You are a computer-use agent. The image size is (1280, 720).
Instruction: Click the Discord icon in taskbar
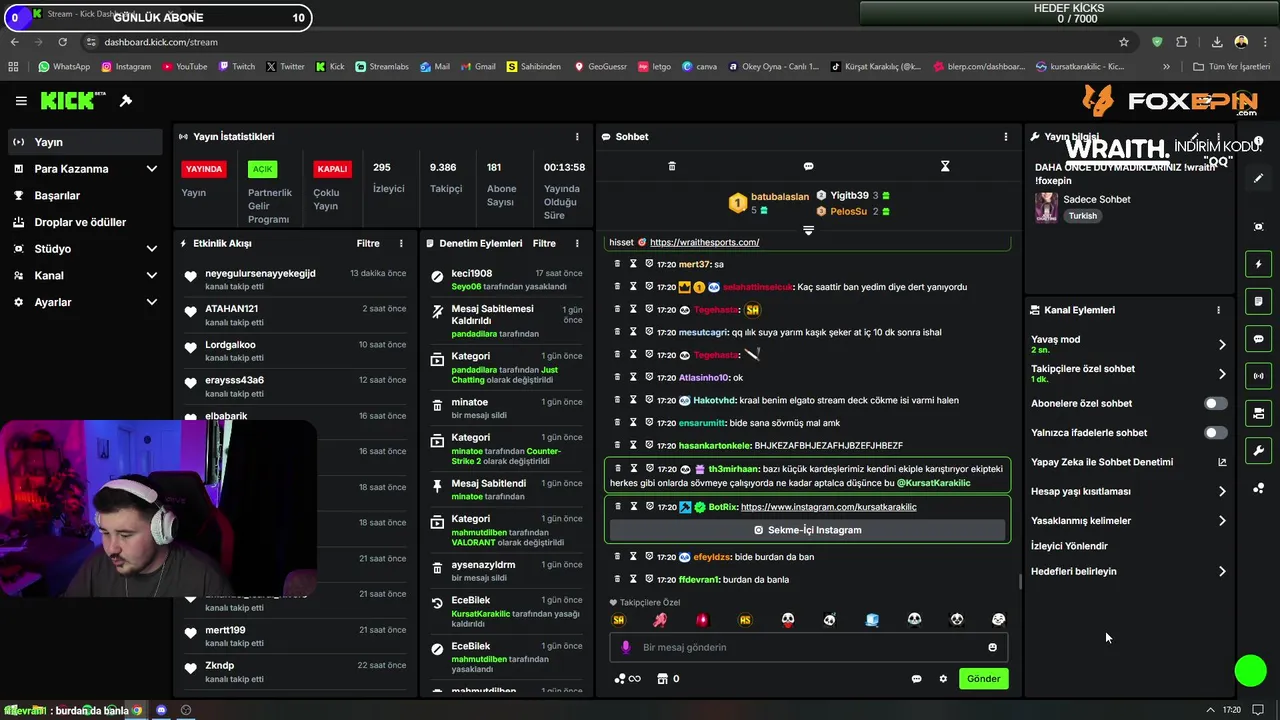coord(161,710)
